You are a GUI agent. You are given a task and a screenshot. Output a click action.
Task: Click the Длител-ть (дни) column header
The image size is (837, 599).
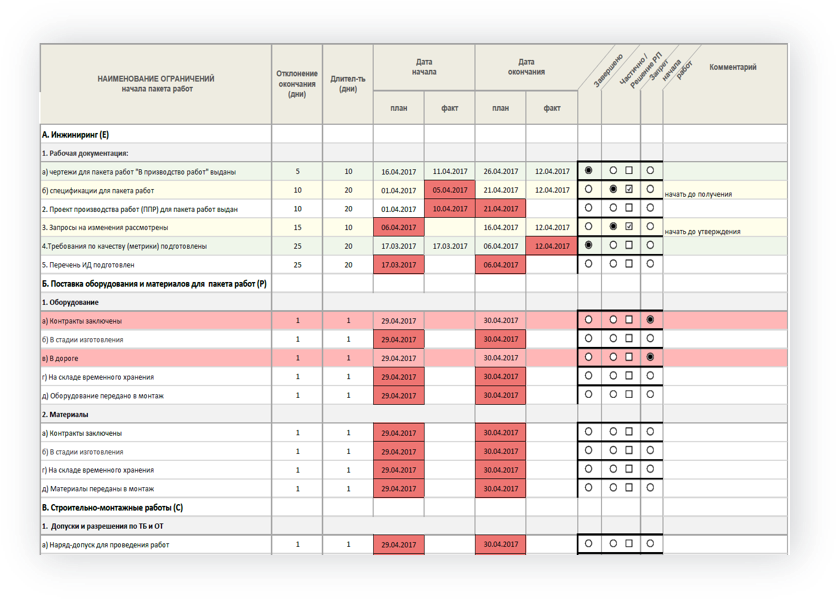coord(348,84)
